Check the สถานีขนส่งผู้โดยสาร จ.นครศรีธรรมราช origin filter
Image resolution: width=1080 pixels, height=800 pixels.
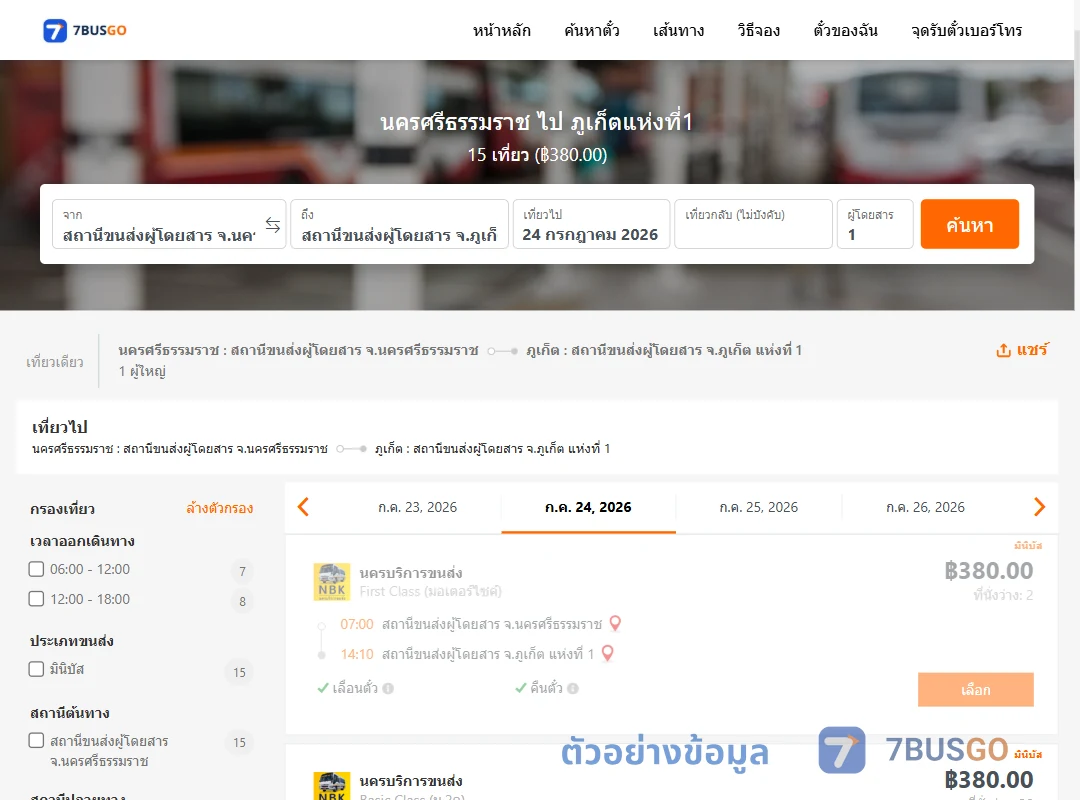(x=37, y=741)
